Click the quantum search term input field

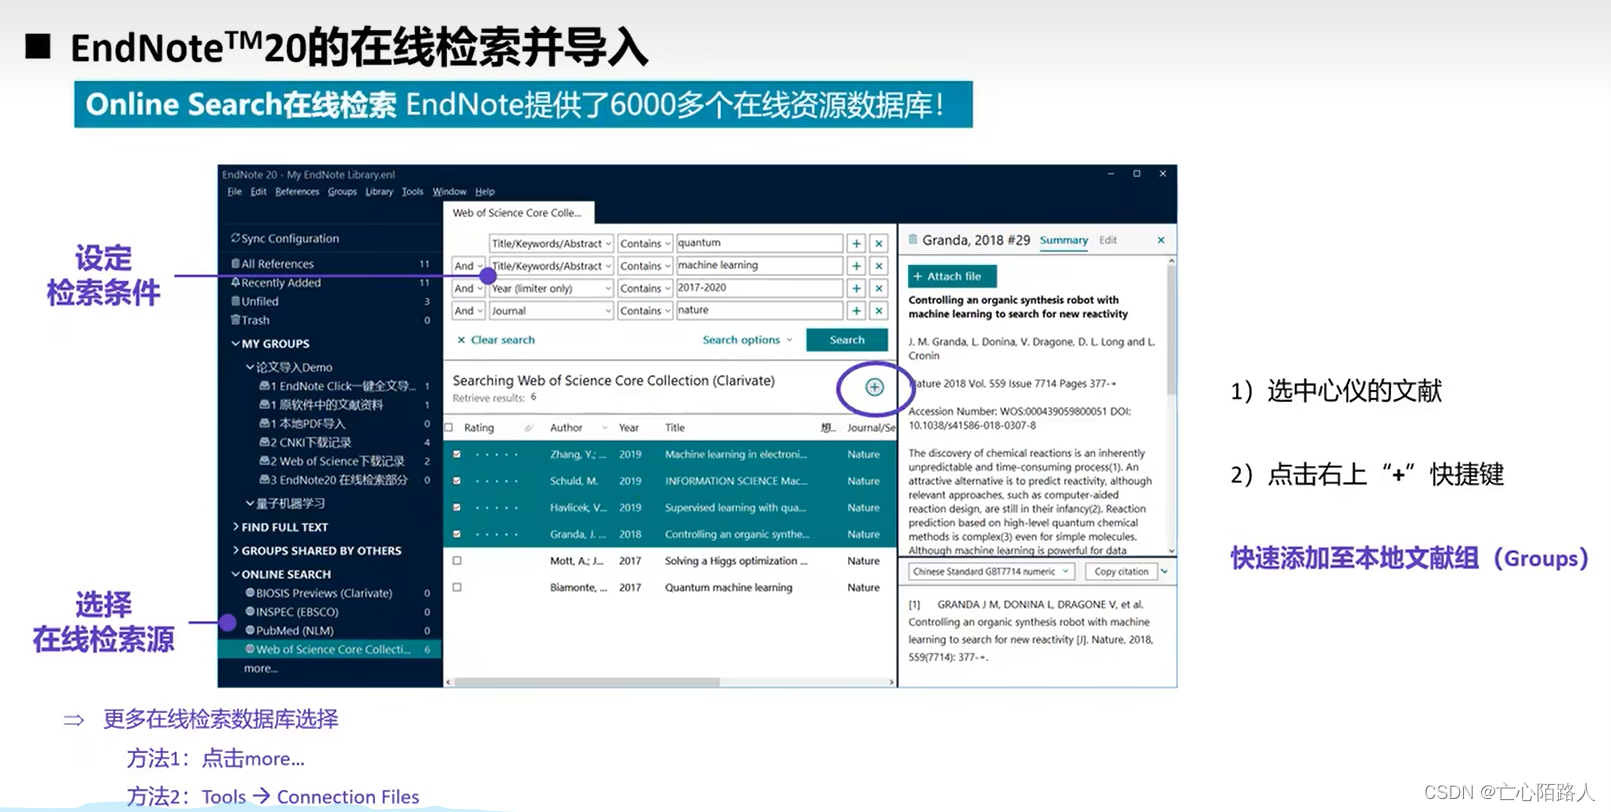[x=759, y=243]
